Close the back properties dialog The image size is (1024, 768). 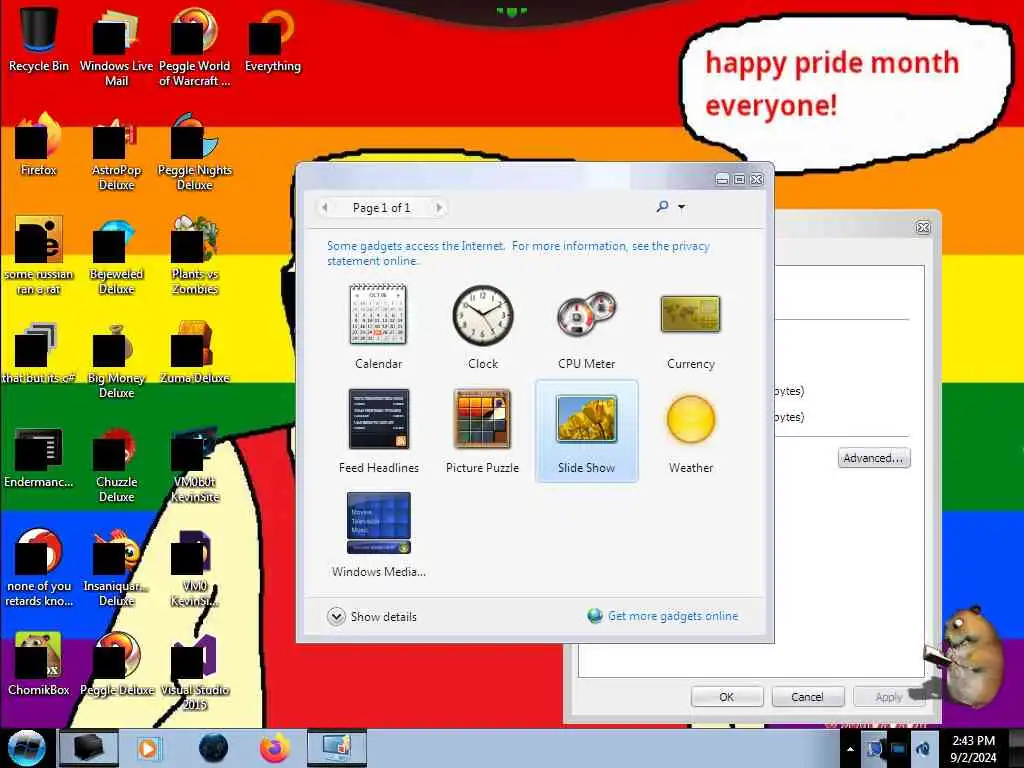923,227
